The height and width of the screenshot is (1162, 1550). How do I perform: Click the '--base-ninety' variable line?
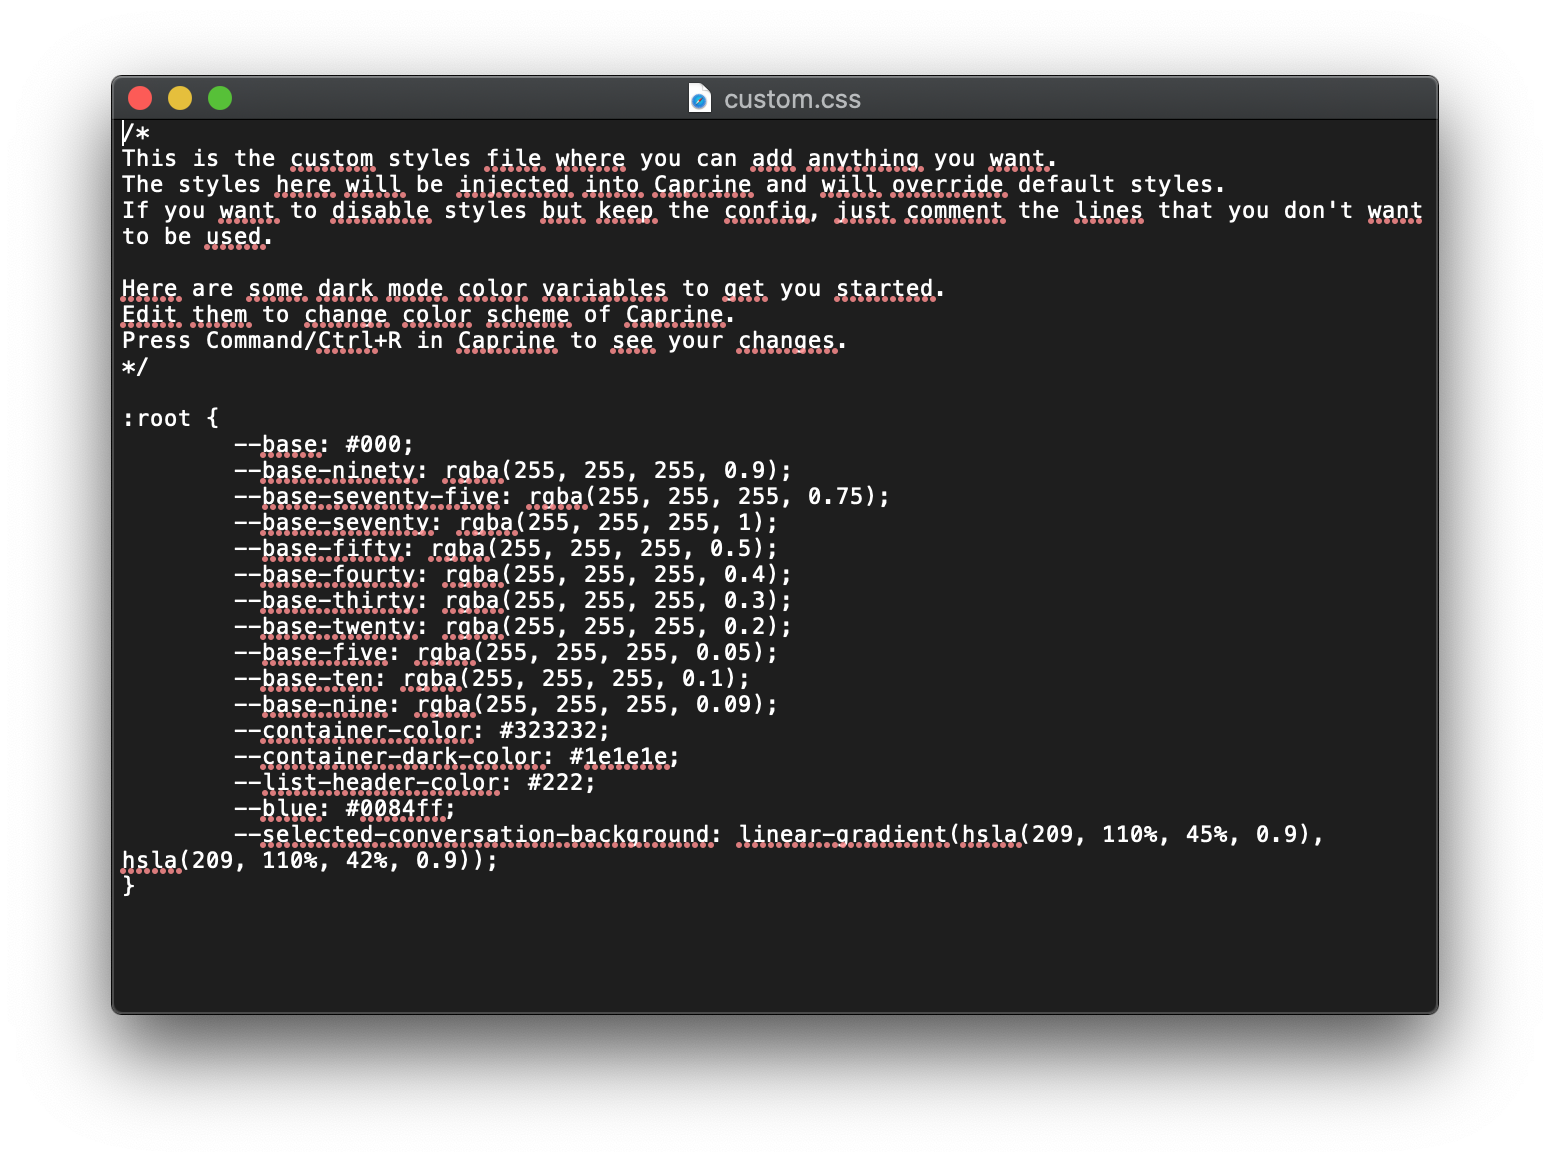512,470
